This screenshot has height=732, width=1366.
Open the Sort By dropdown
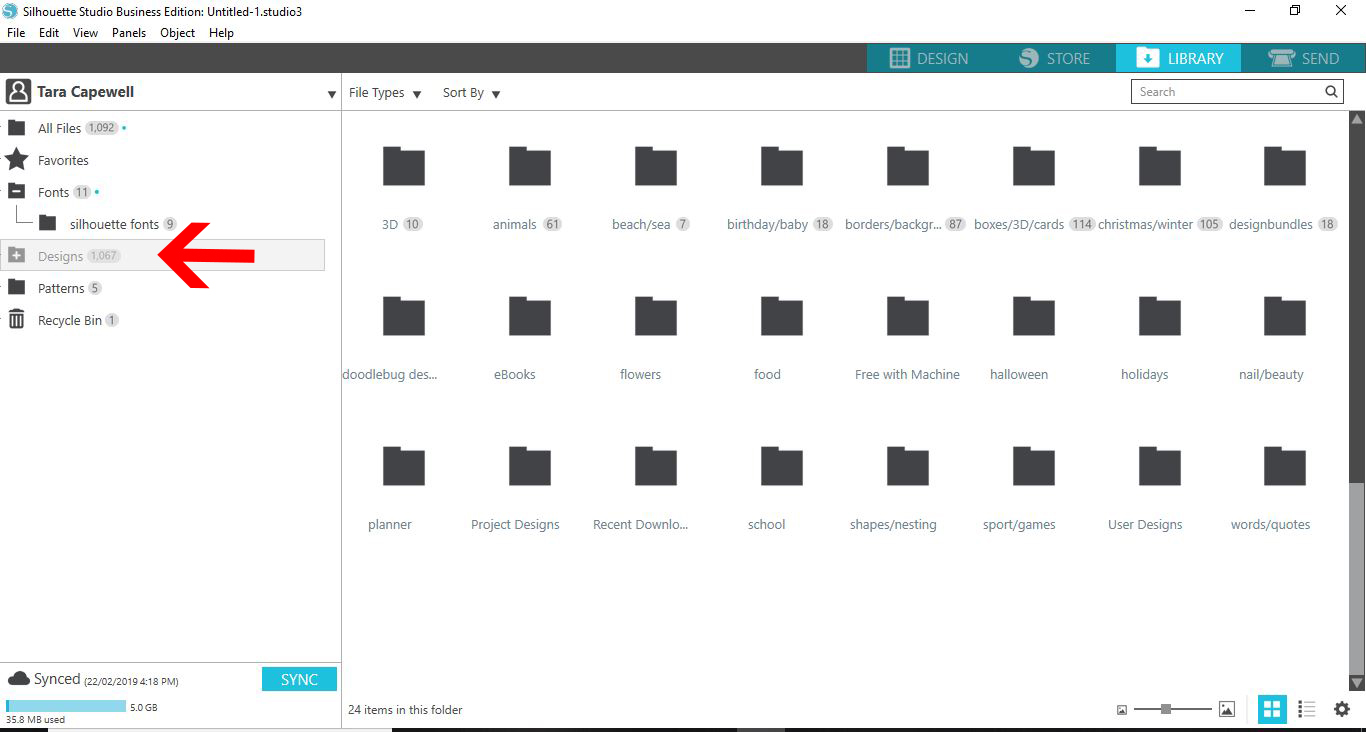472,93
